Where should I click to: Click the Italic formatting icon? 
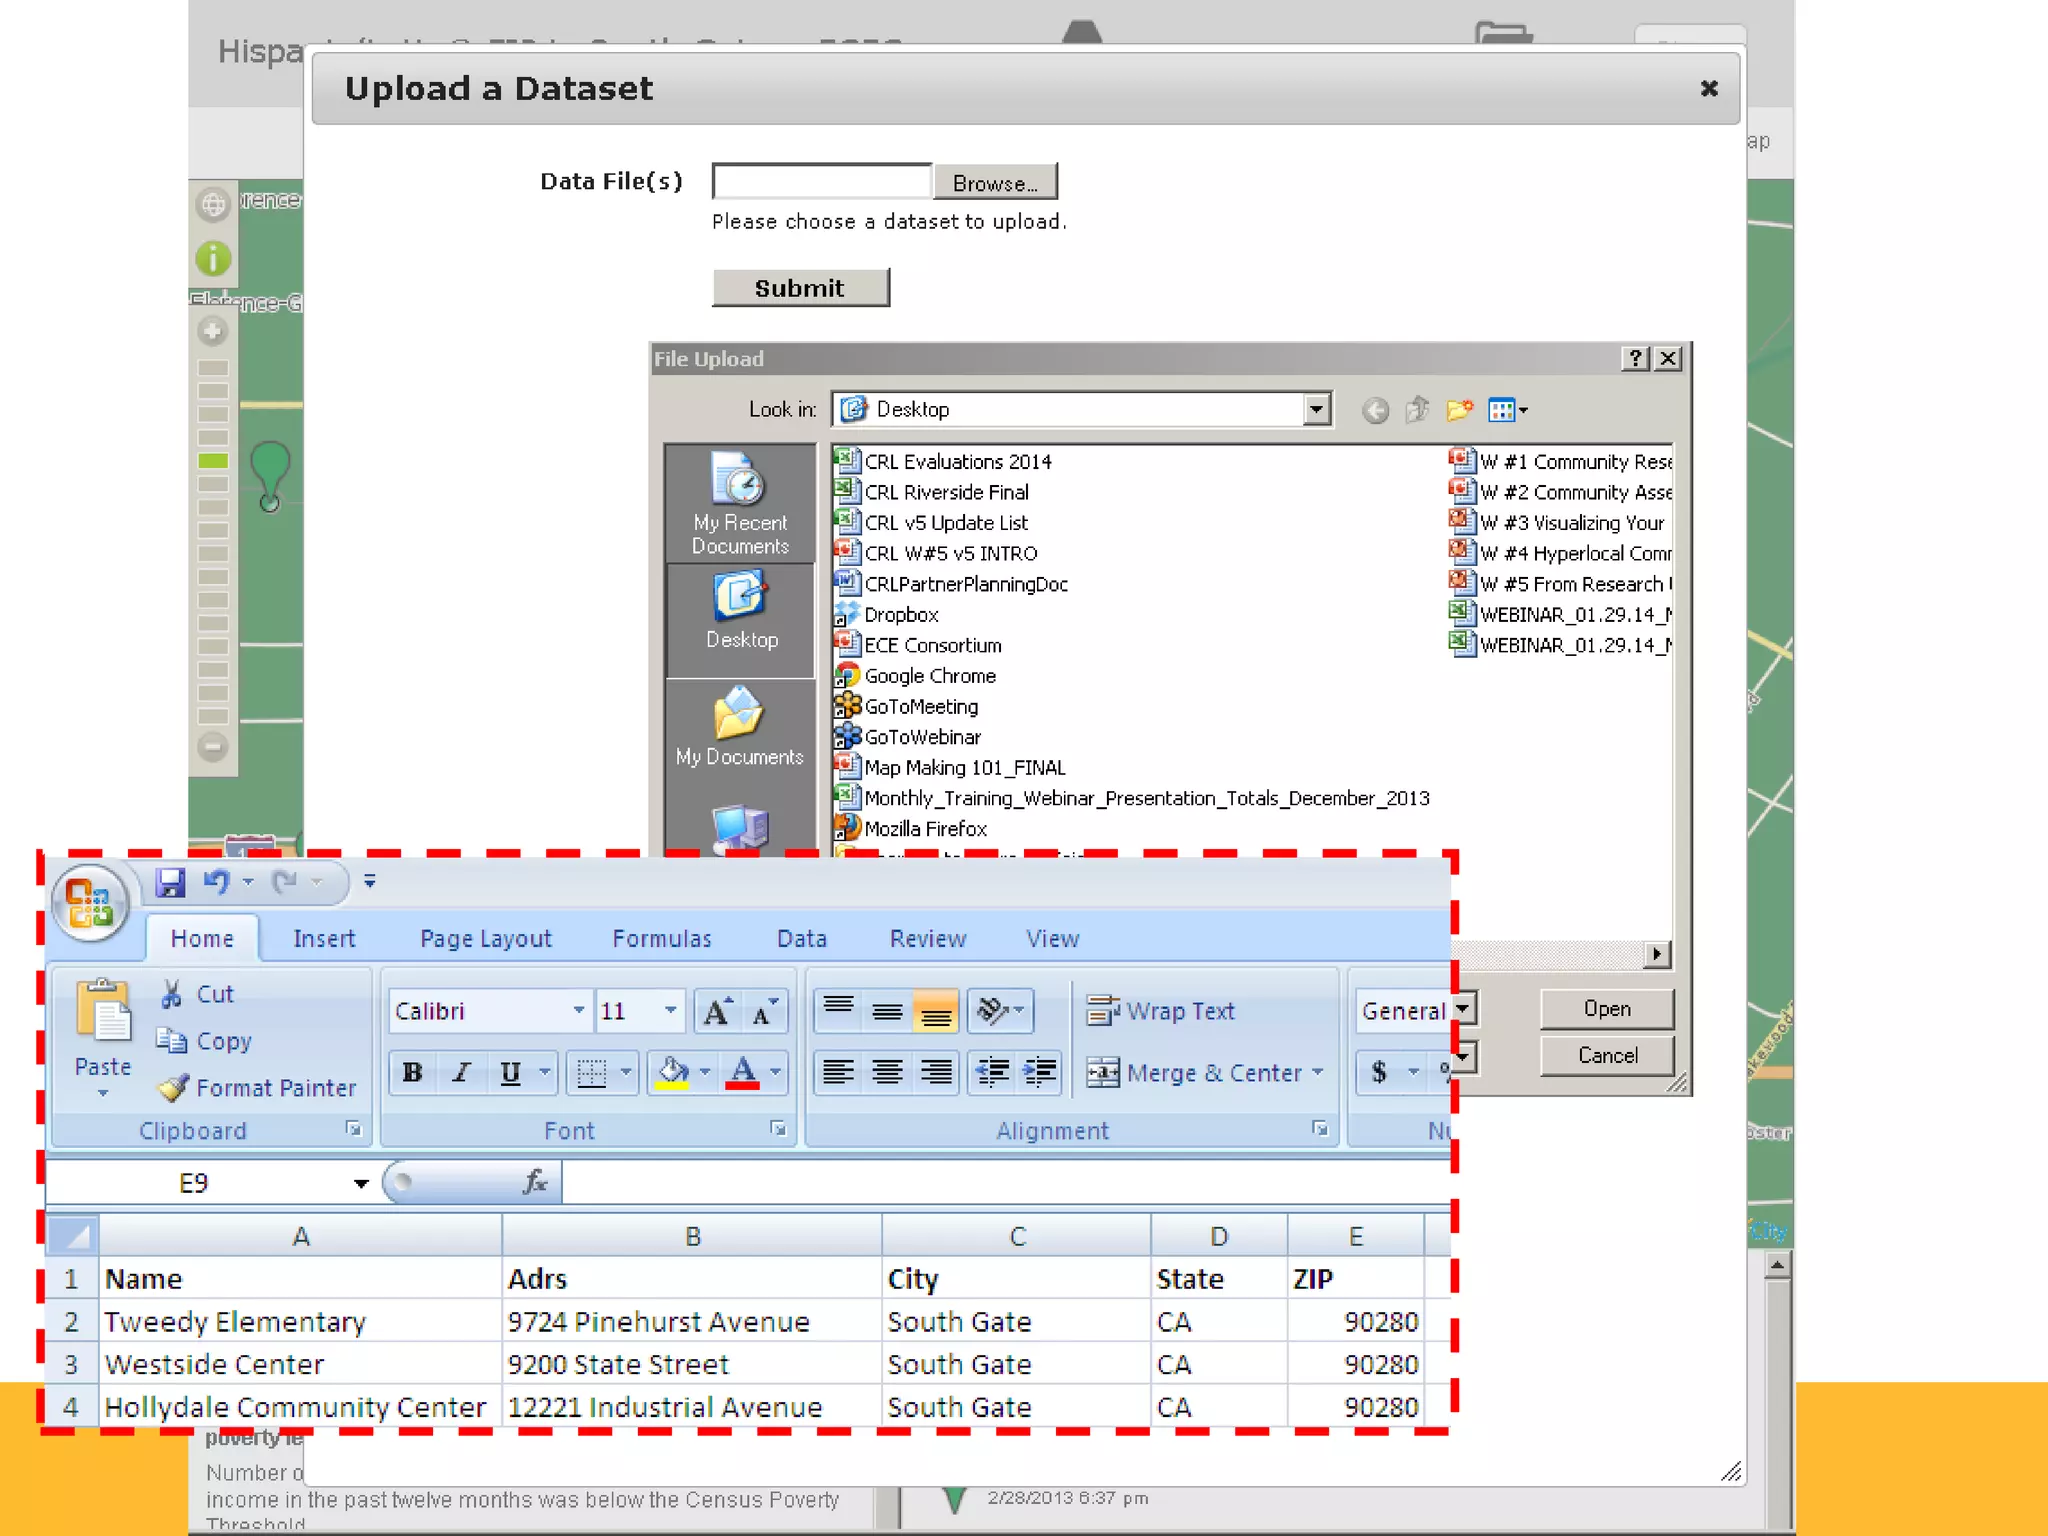click(x=461, y=1073)
